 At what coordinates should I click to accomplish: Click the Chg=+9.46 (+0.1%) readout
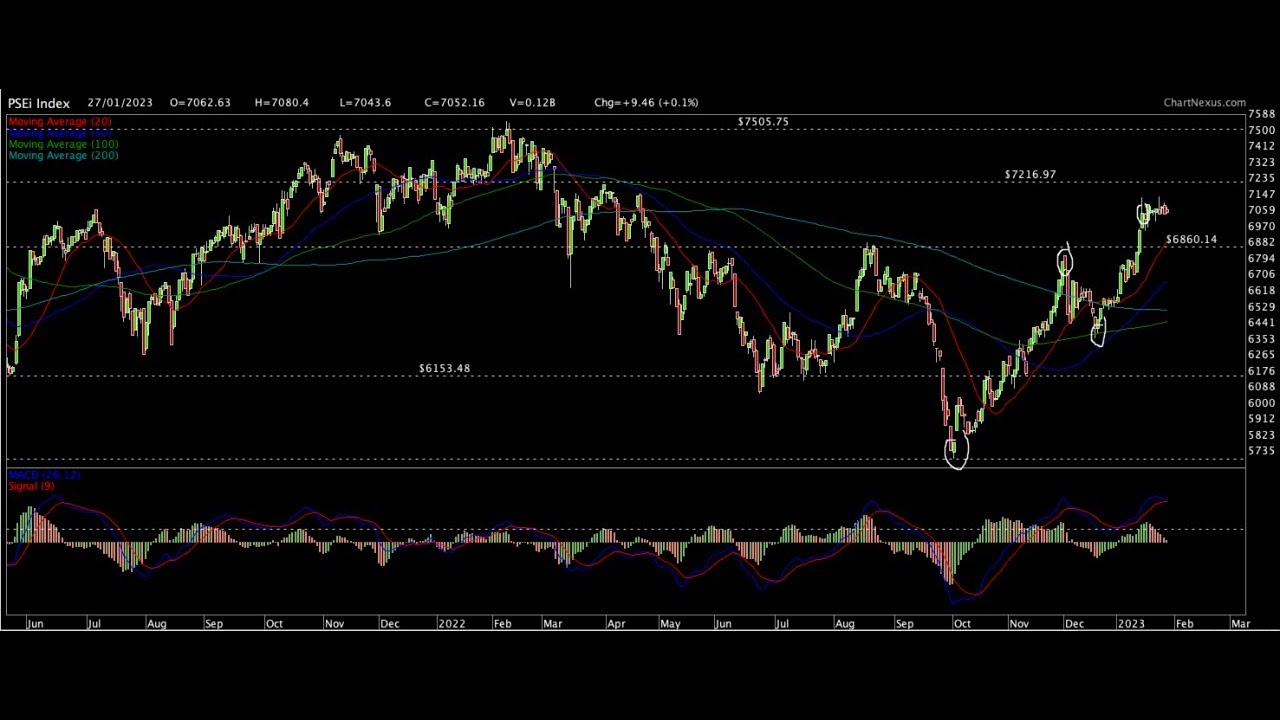[646, 103]
